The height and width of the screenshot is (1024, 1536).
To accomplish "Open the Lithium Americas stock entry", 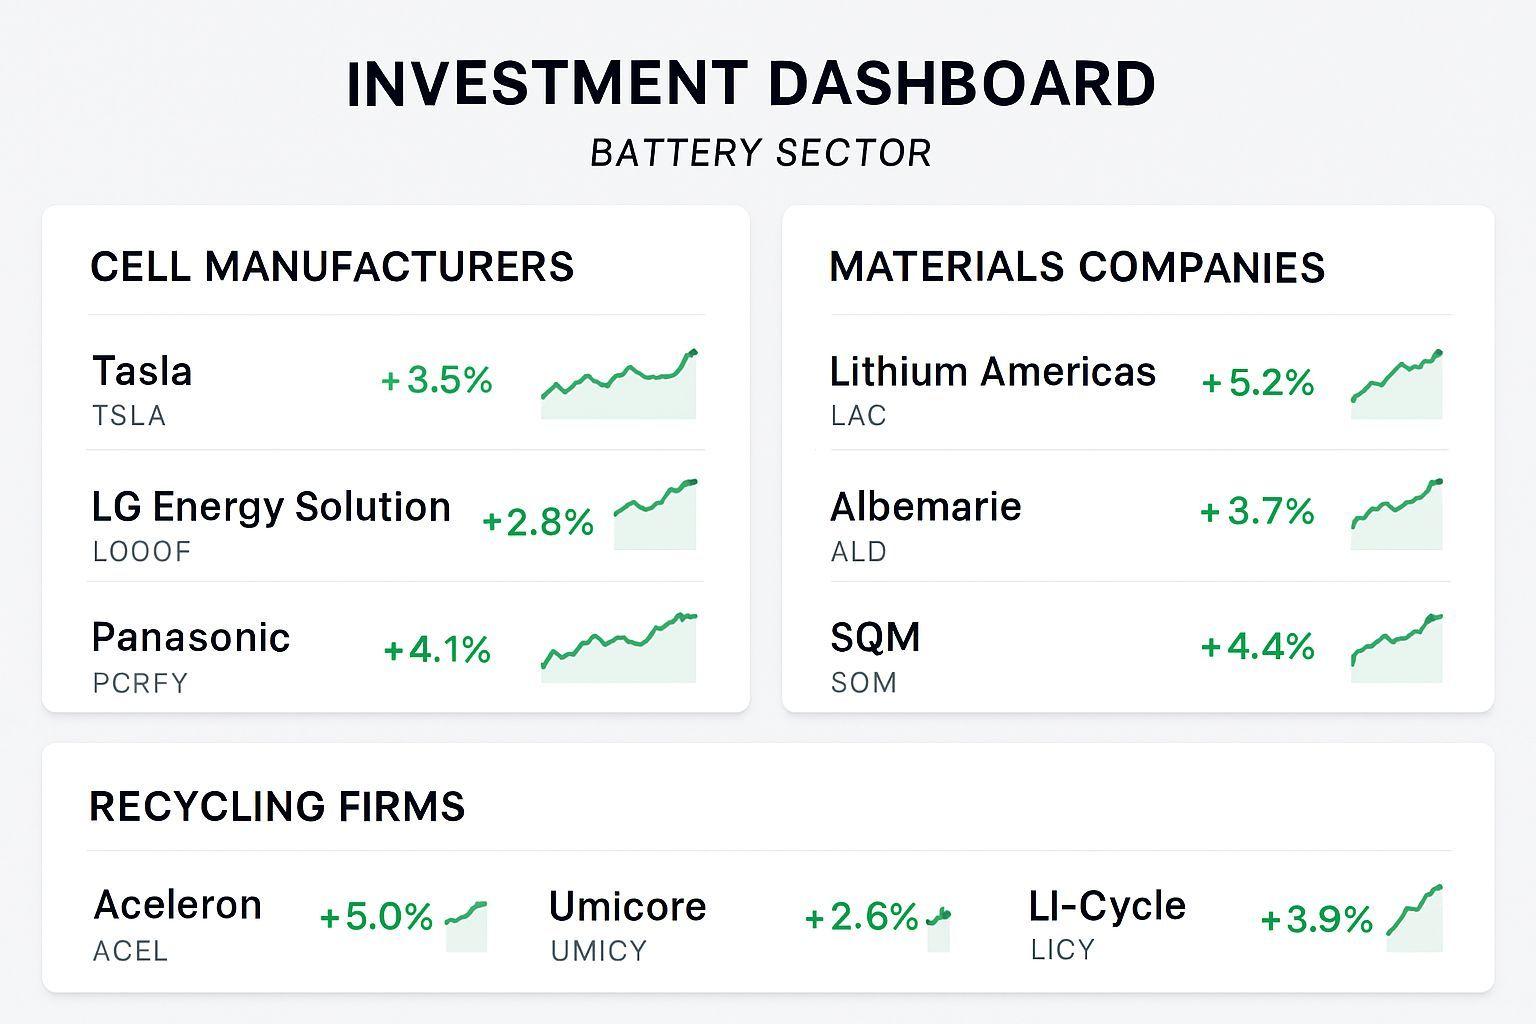I will (x=993, y=372).
